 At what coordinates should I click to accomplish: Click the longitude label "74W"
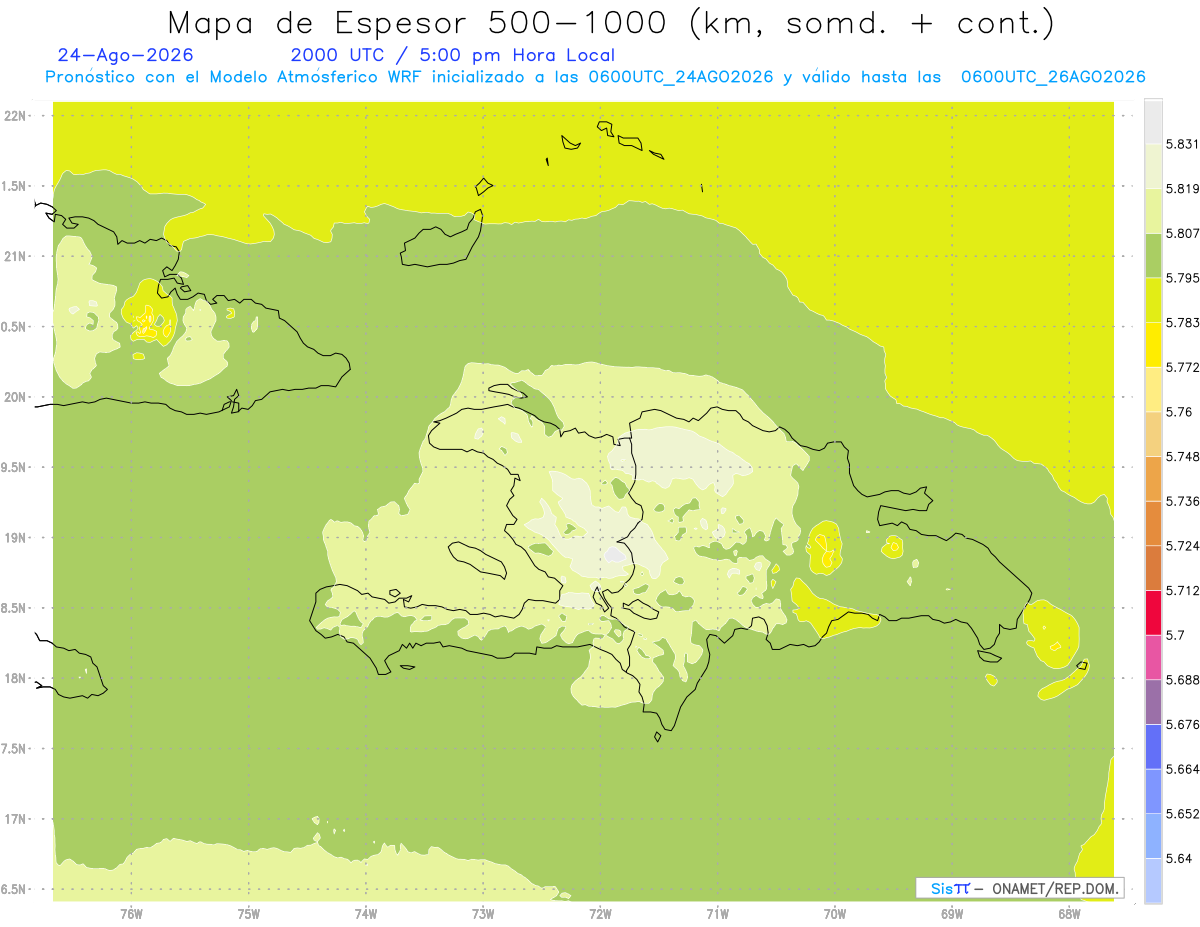(366, 913)
